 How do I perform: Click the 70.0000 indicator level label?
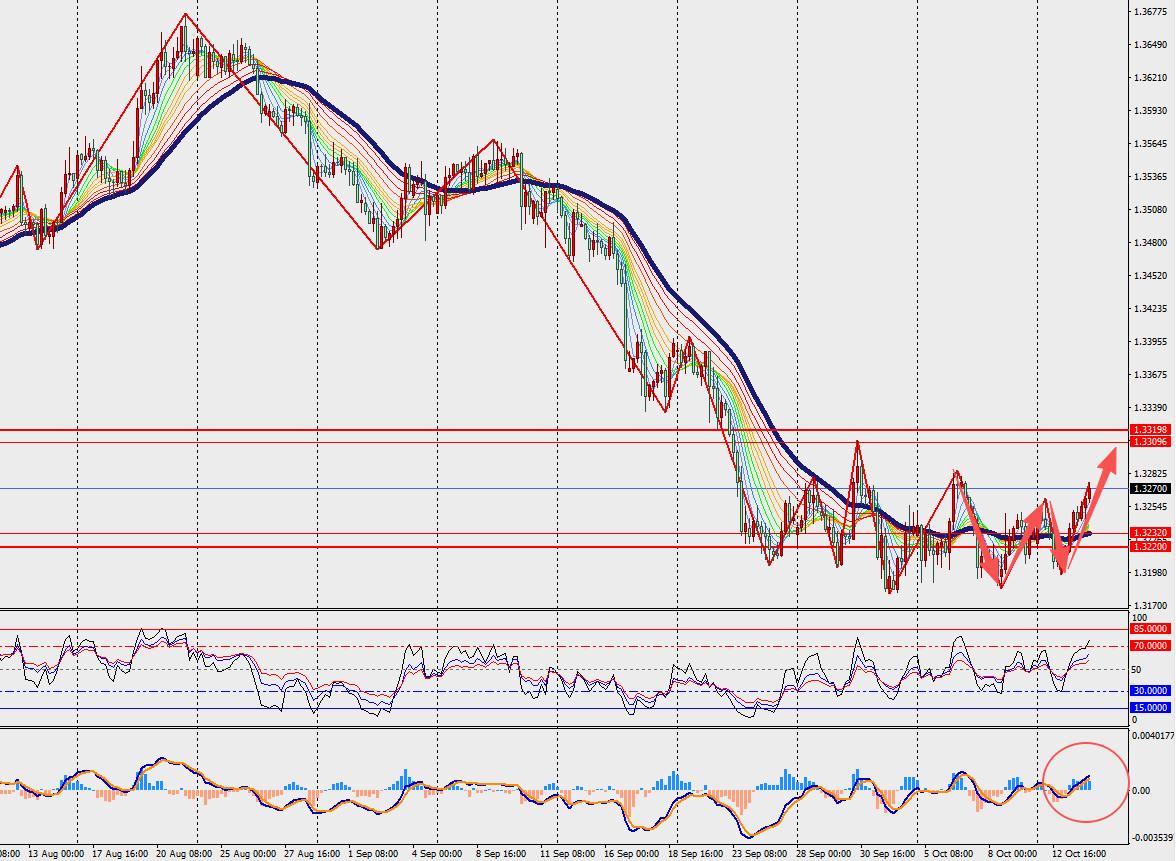tap(1150, 646)
